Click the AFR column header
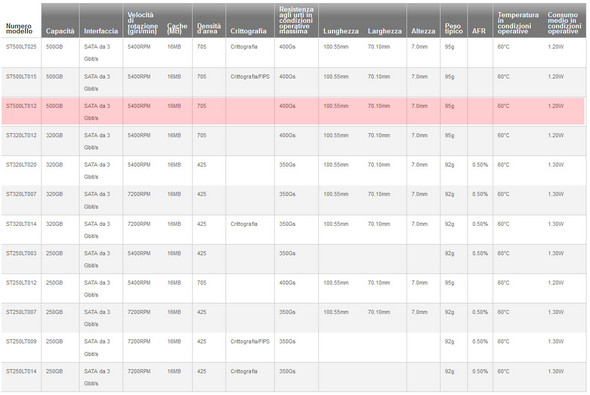 pyautogui.click(x=479, y=31)
